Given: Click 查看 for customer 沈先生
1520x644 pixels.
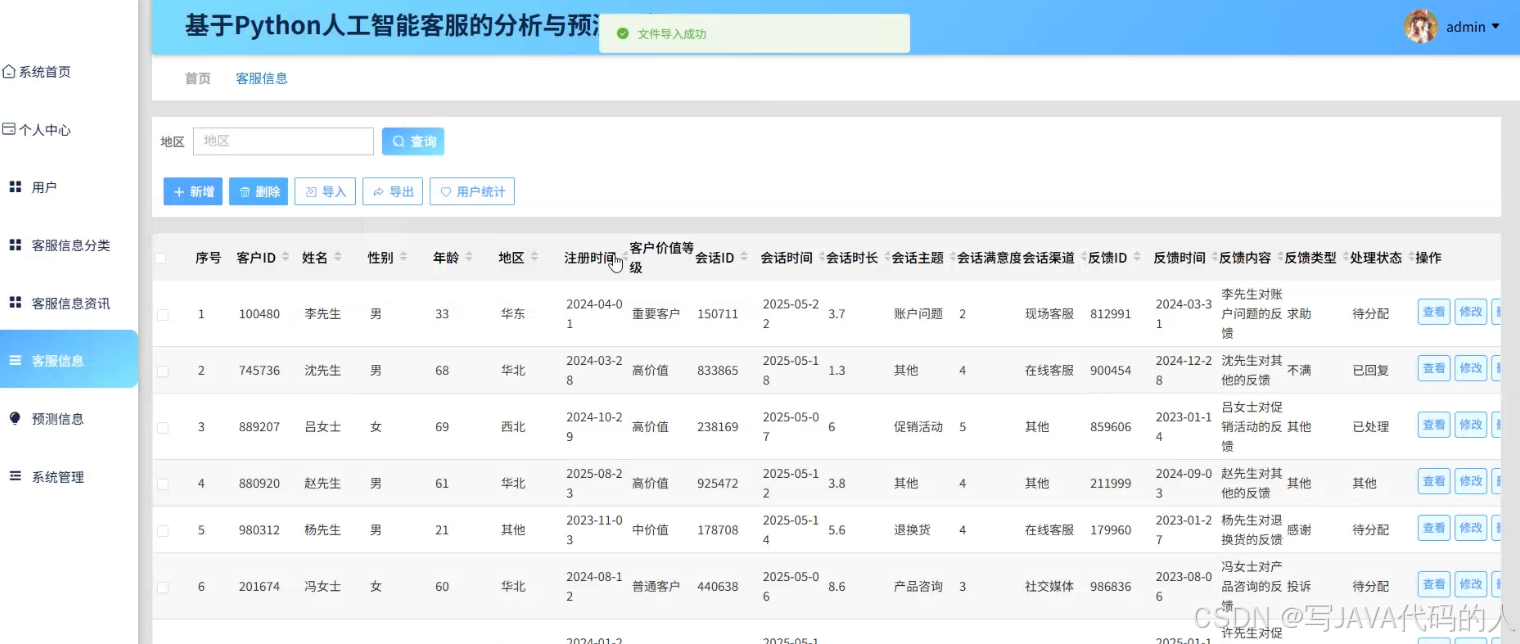Looking at the screenshot, I should [x=1434, y=368].
